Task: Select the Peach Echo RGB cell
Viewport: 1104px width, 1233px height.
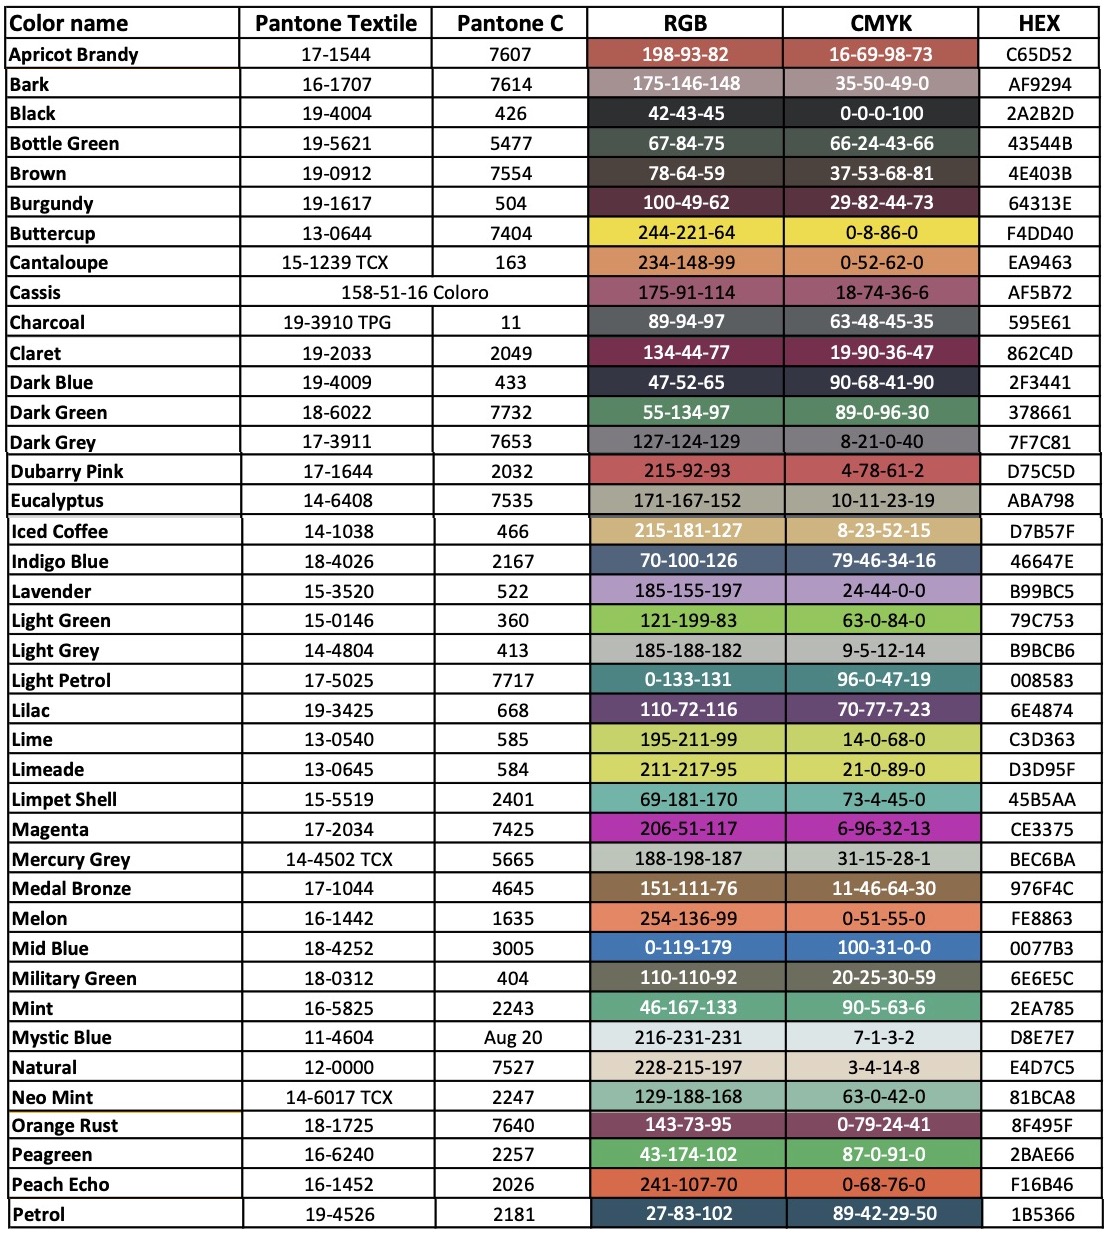Action: click(x=688, y=1185)
